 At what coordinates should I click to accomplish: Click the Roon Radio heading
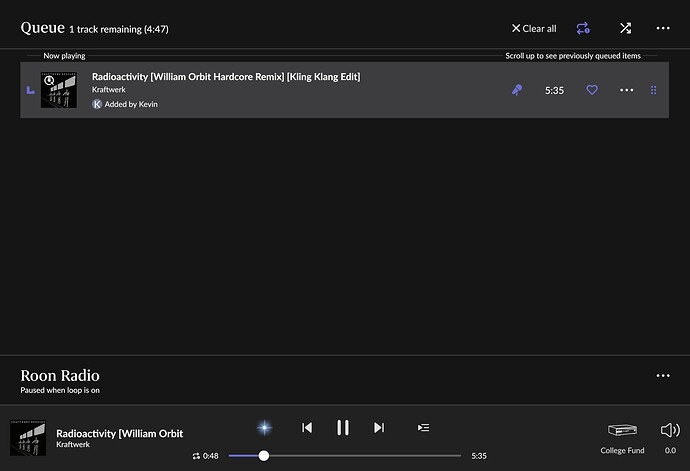(60, 375)
